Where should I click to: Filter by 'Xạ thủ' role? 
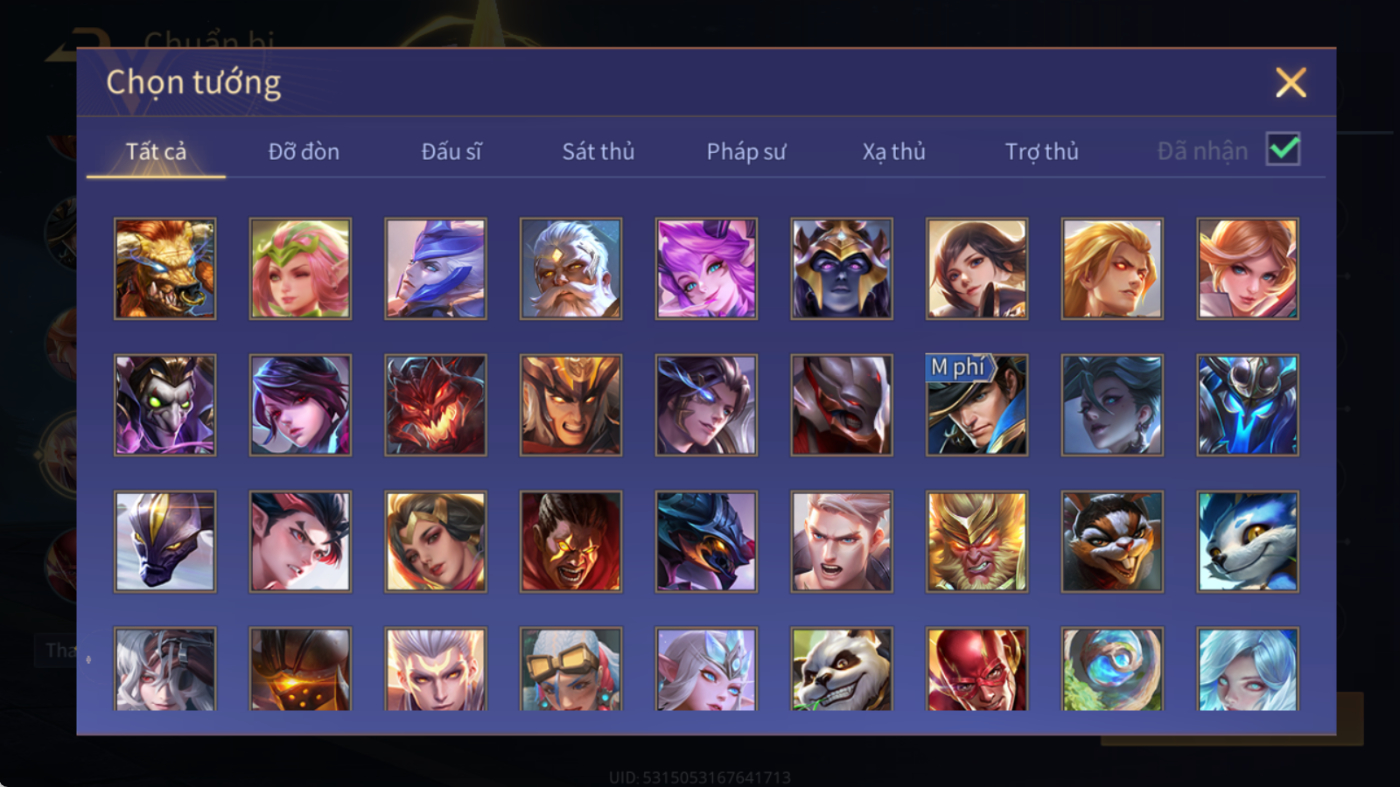coord(894,152)
